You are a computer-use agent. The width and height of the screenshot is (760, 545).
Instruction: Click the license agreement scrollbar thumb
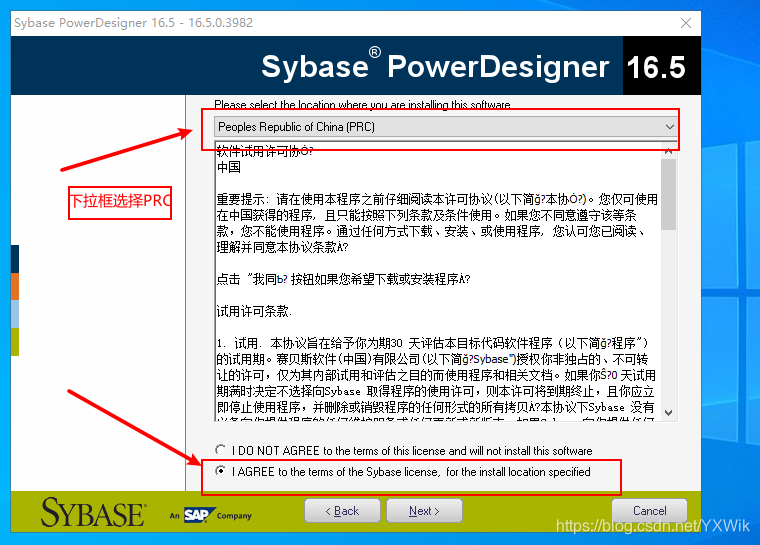pos(669,194)
